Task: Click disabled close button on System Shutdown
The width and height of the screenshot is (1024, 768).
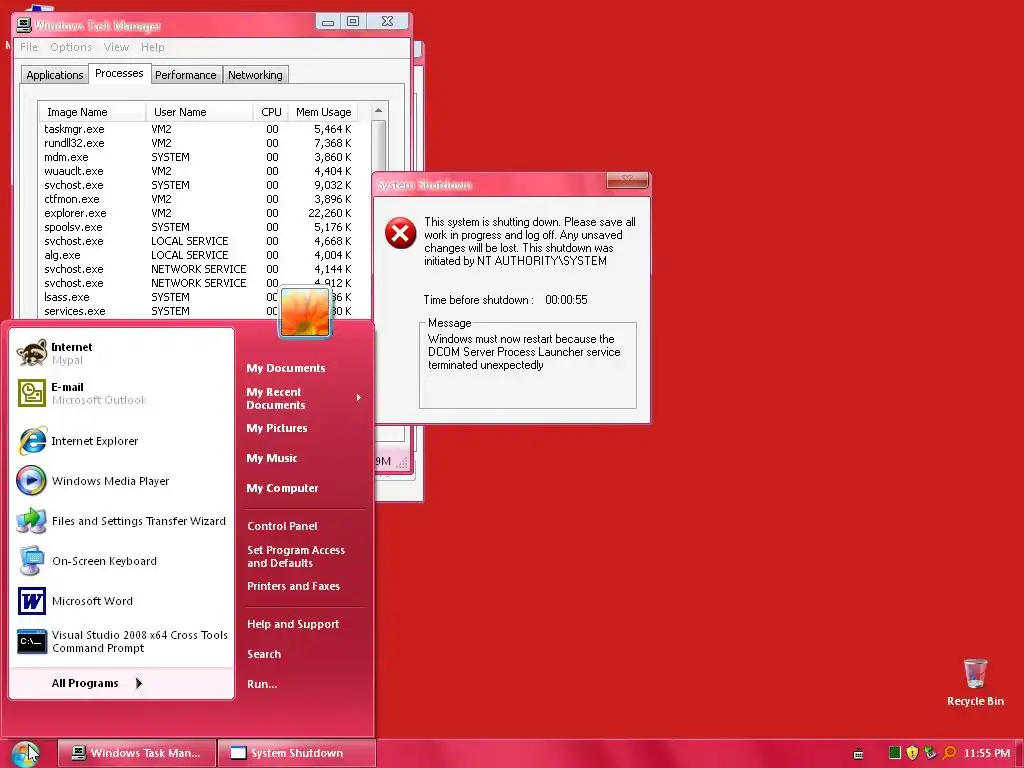Action: click(627, 180)
